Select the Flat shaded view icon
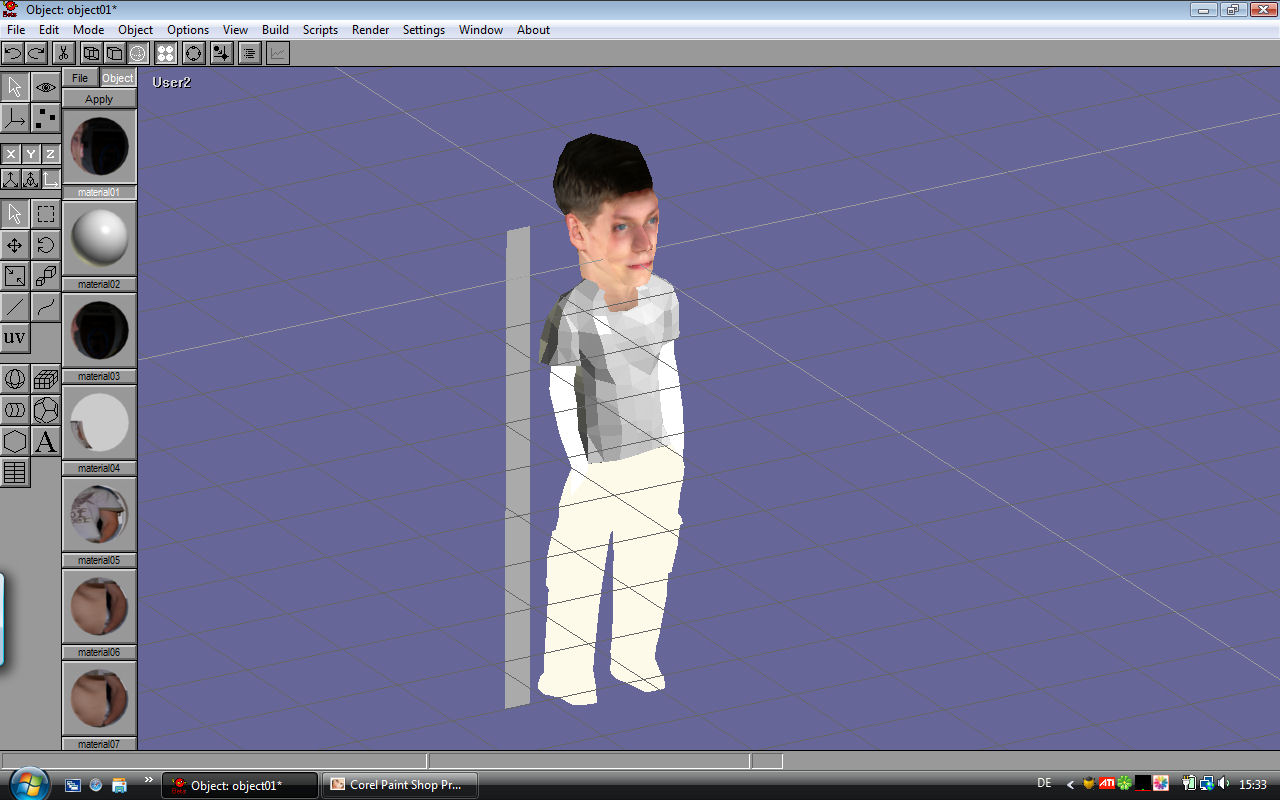Viewport: 1280px width, 800px height. pyautogui.click(x=114, y=53)
